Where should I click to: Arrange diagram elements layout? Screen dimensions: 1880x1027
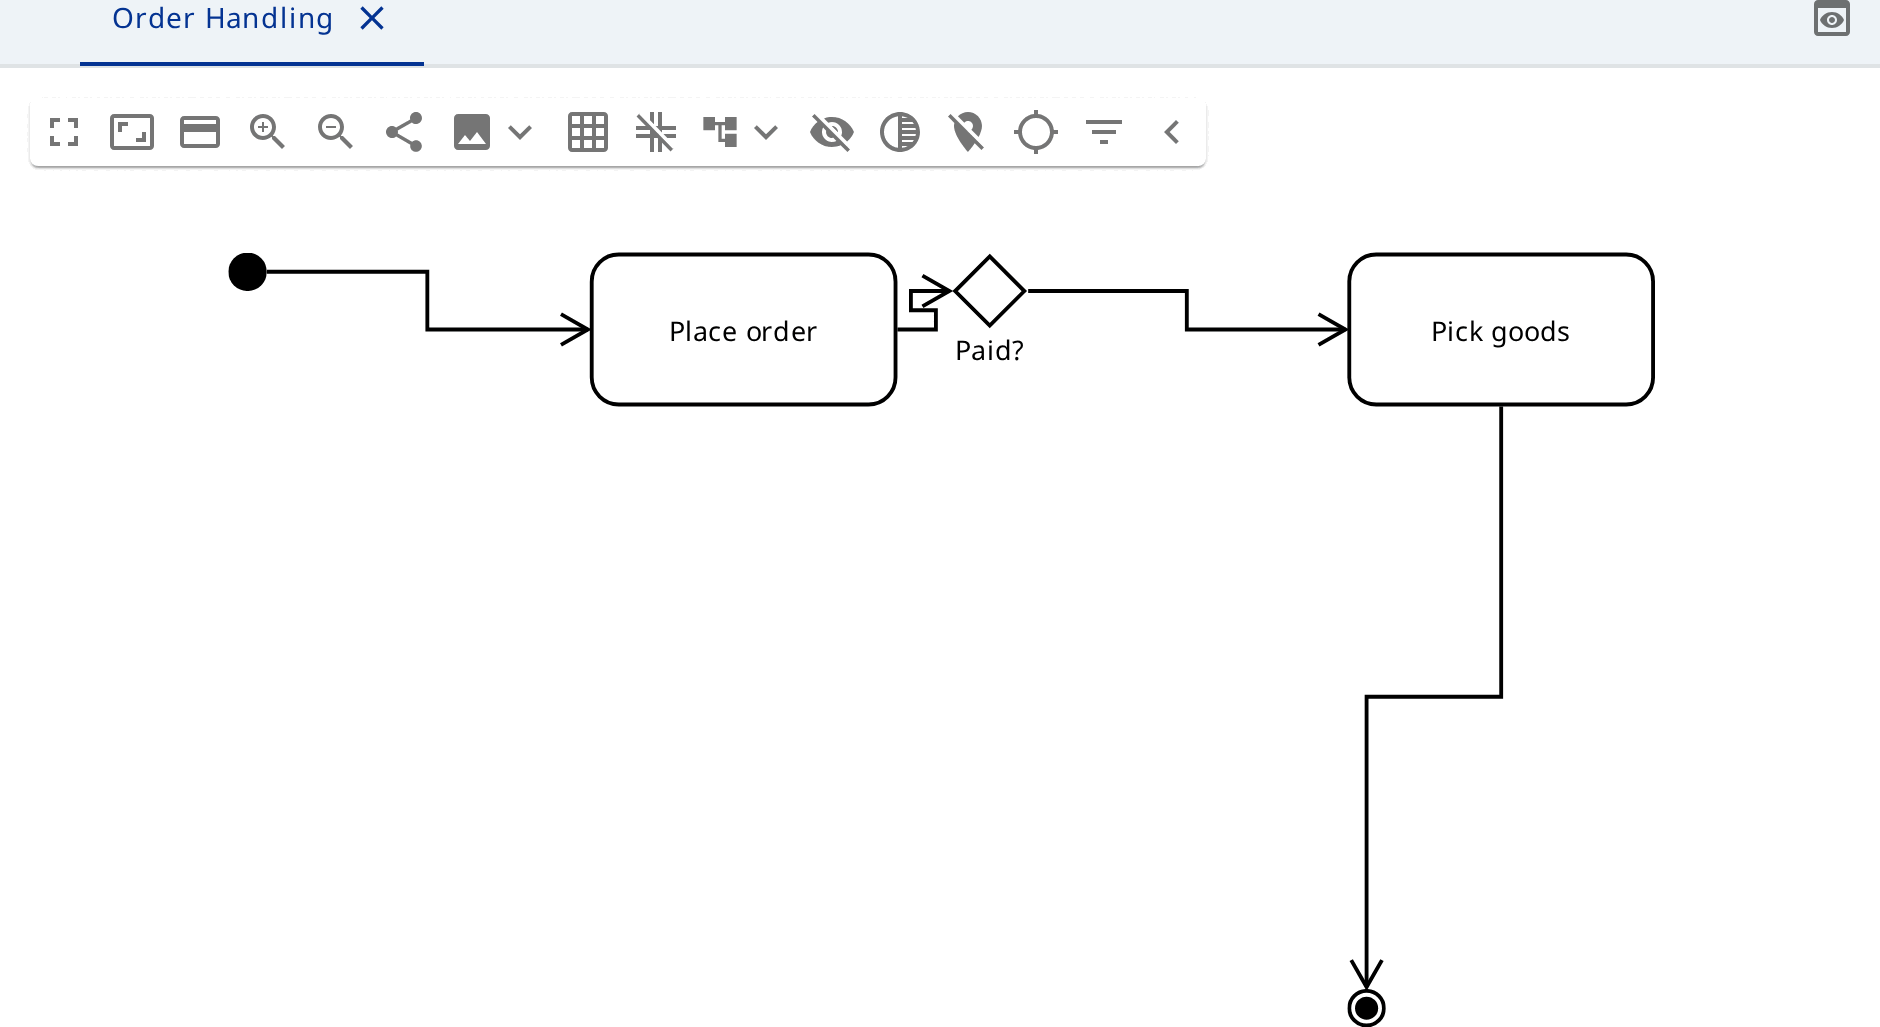click(720, 132)
